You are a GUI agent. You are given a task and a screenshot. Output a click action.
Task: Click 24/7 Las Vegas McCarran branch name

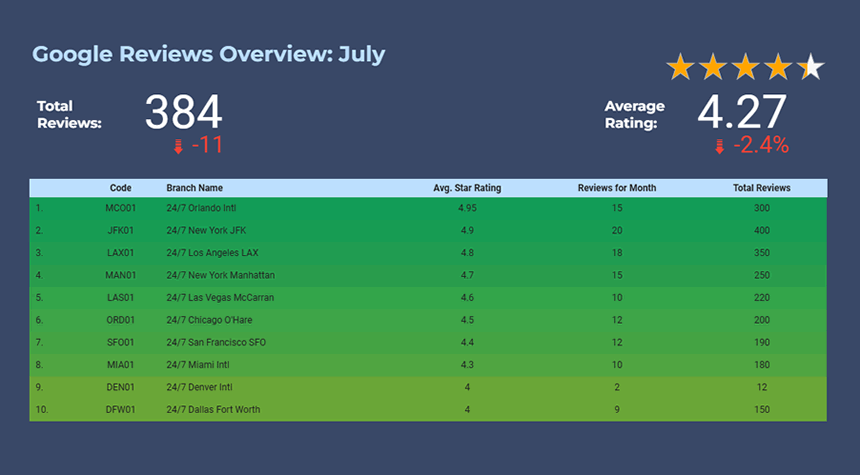coord(220,298)
